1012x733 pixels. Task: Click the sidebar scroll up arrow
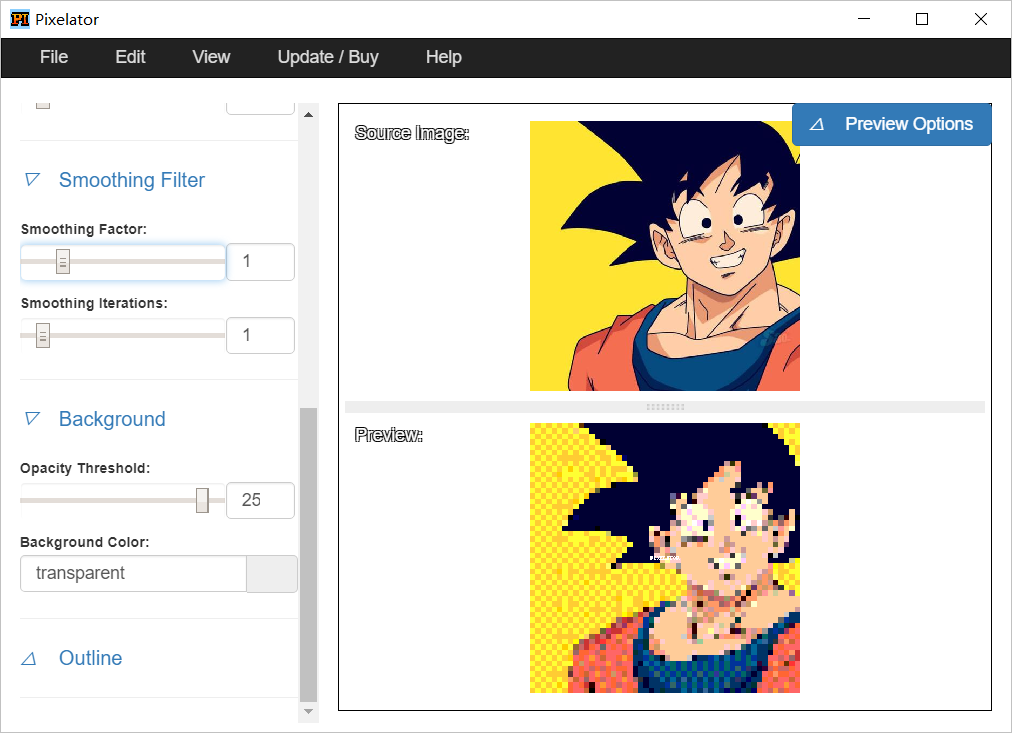tap(308, 115)
